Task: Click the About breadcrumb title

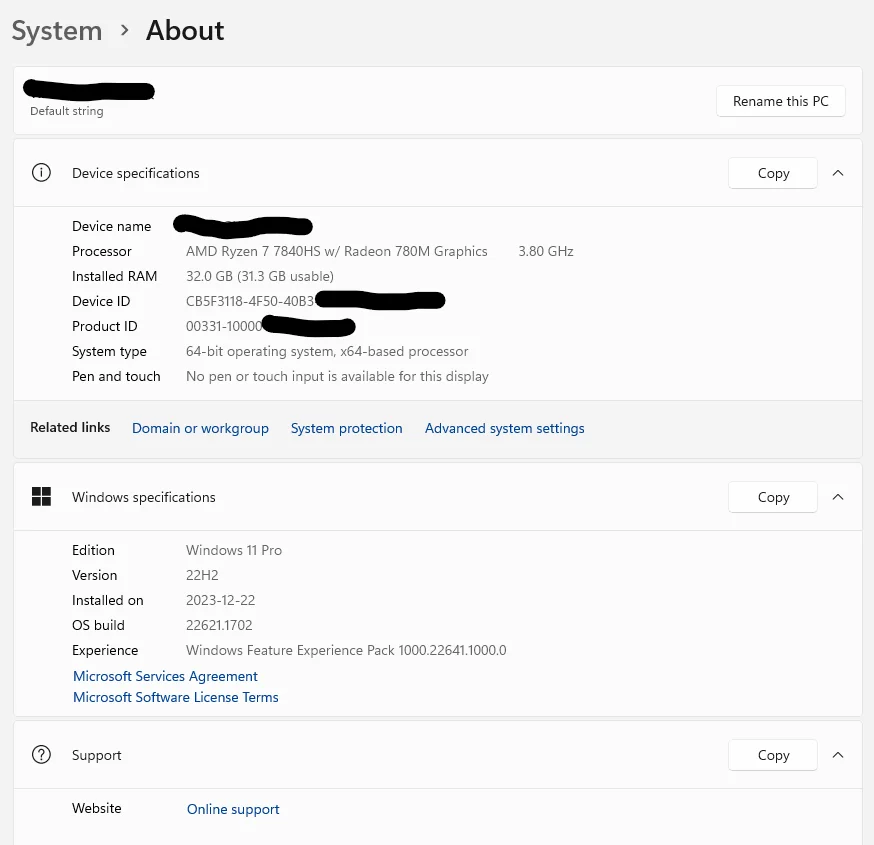Action: tap(185, 30)
